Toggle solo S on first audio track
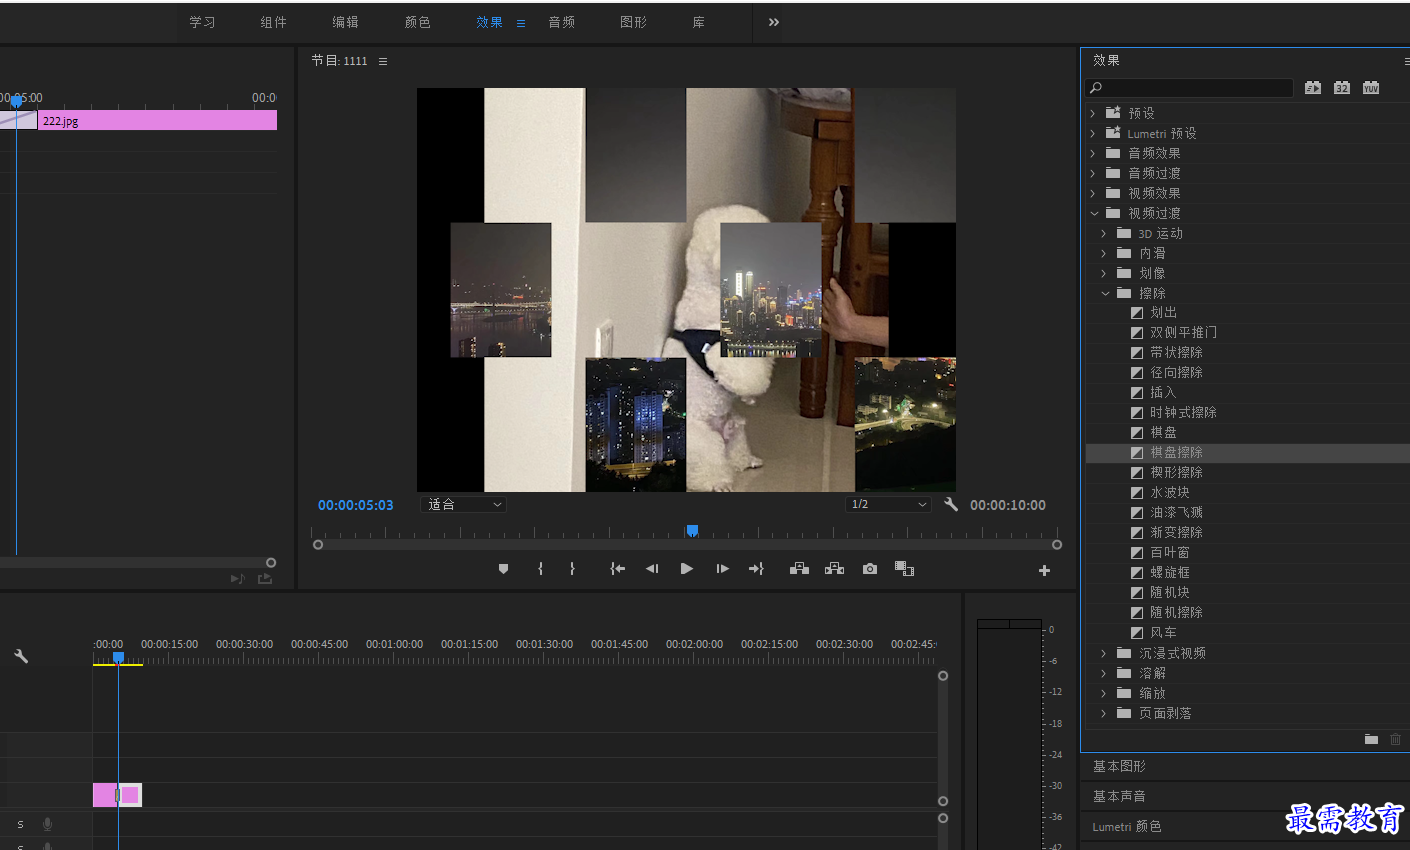Viewport: 1410px width, 850px height. point(20,824)
